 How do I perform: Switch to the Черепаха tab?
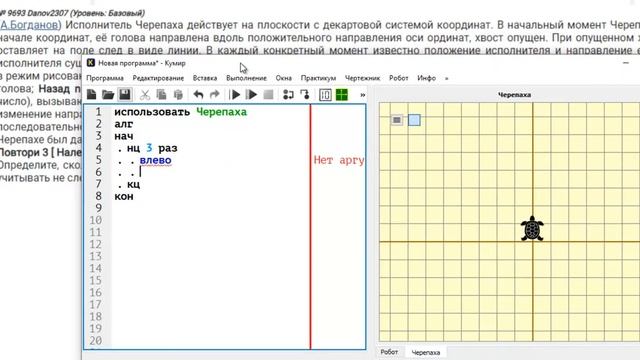(426, 352)
